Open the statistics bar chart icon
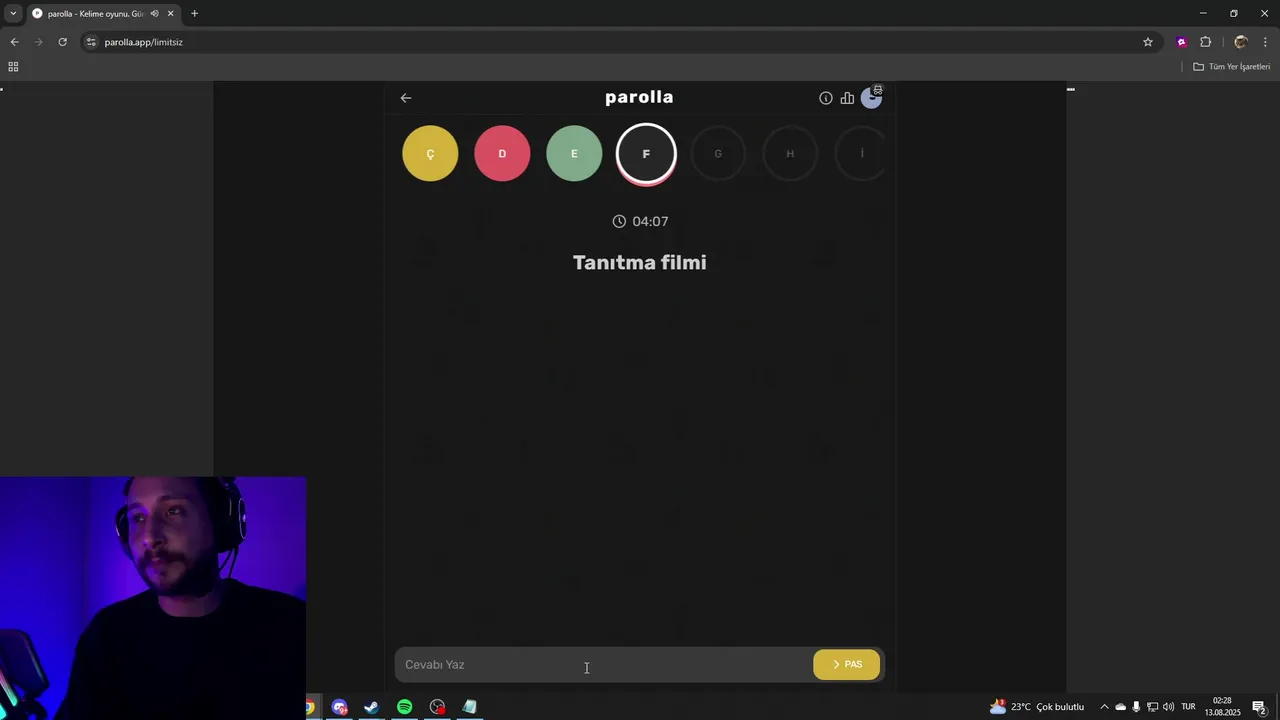 (847, 98)
